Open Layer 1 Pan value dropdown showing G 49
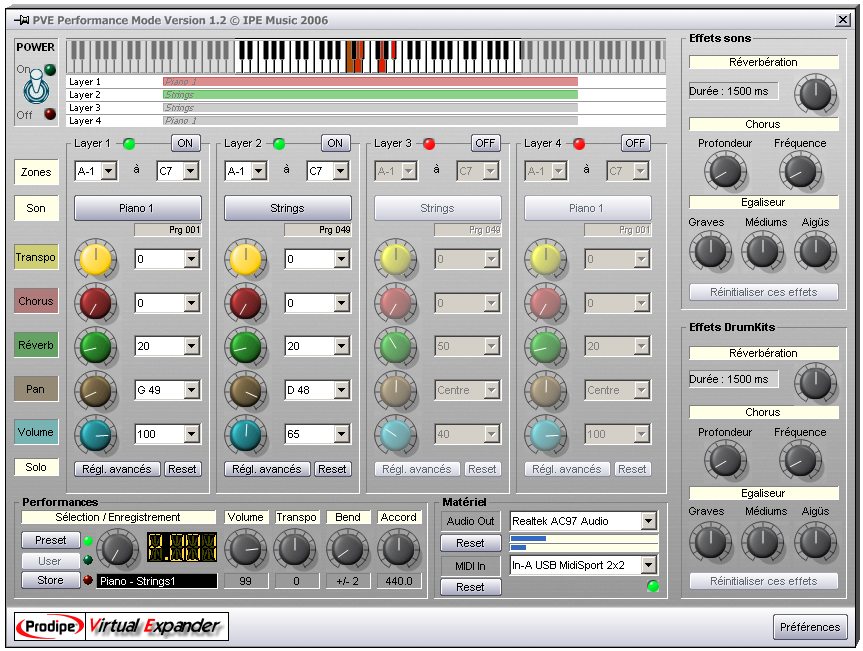This screenshot has height=651, width=863. point(192,391)
